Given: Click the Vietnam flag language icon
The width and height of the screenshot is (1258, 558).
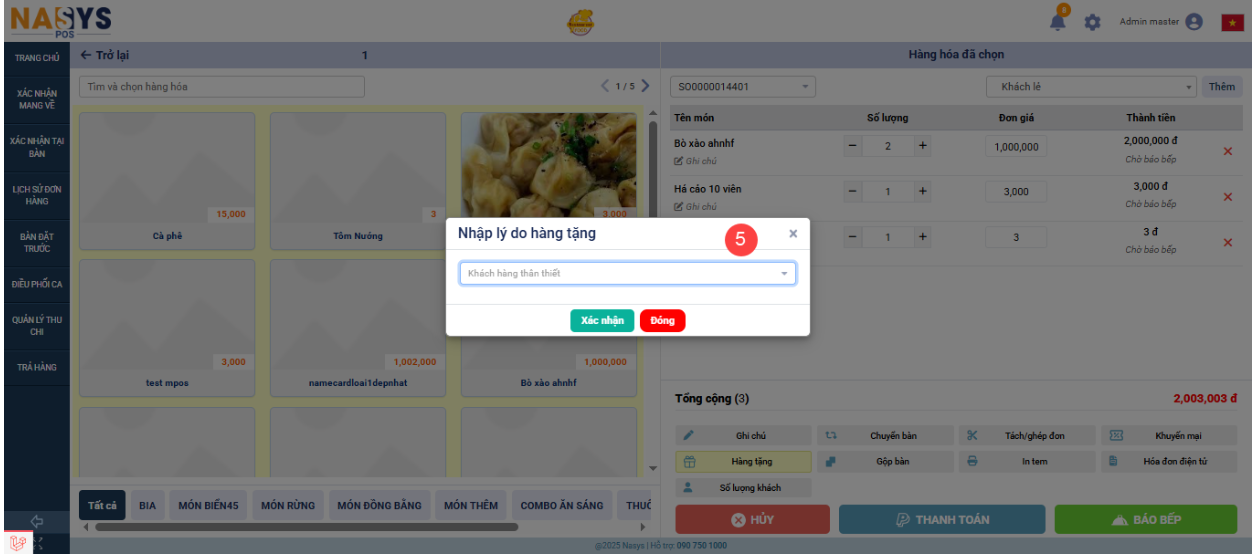Looking at the screenshot, I should pyautogui.click(x=1231, y=23).
